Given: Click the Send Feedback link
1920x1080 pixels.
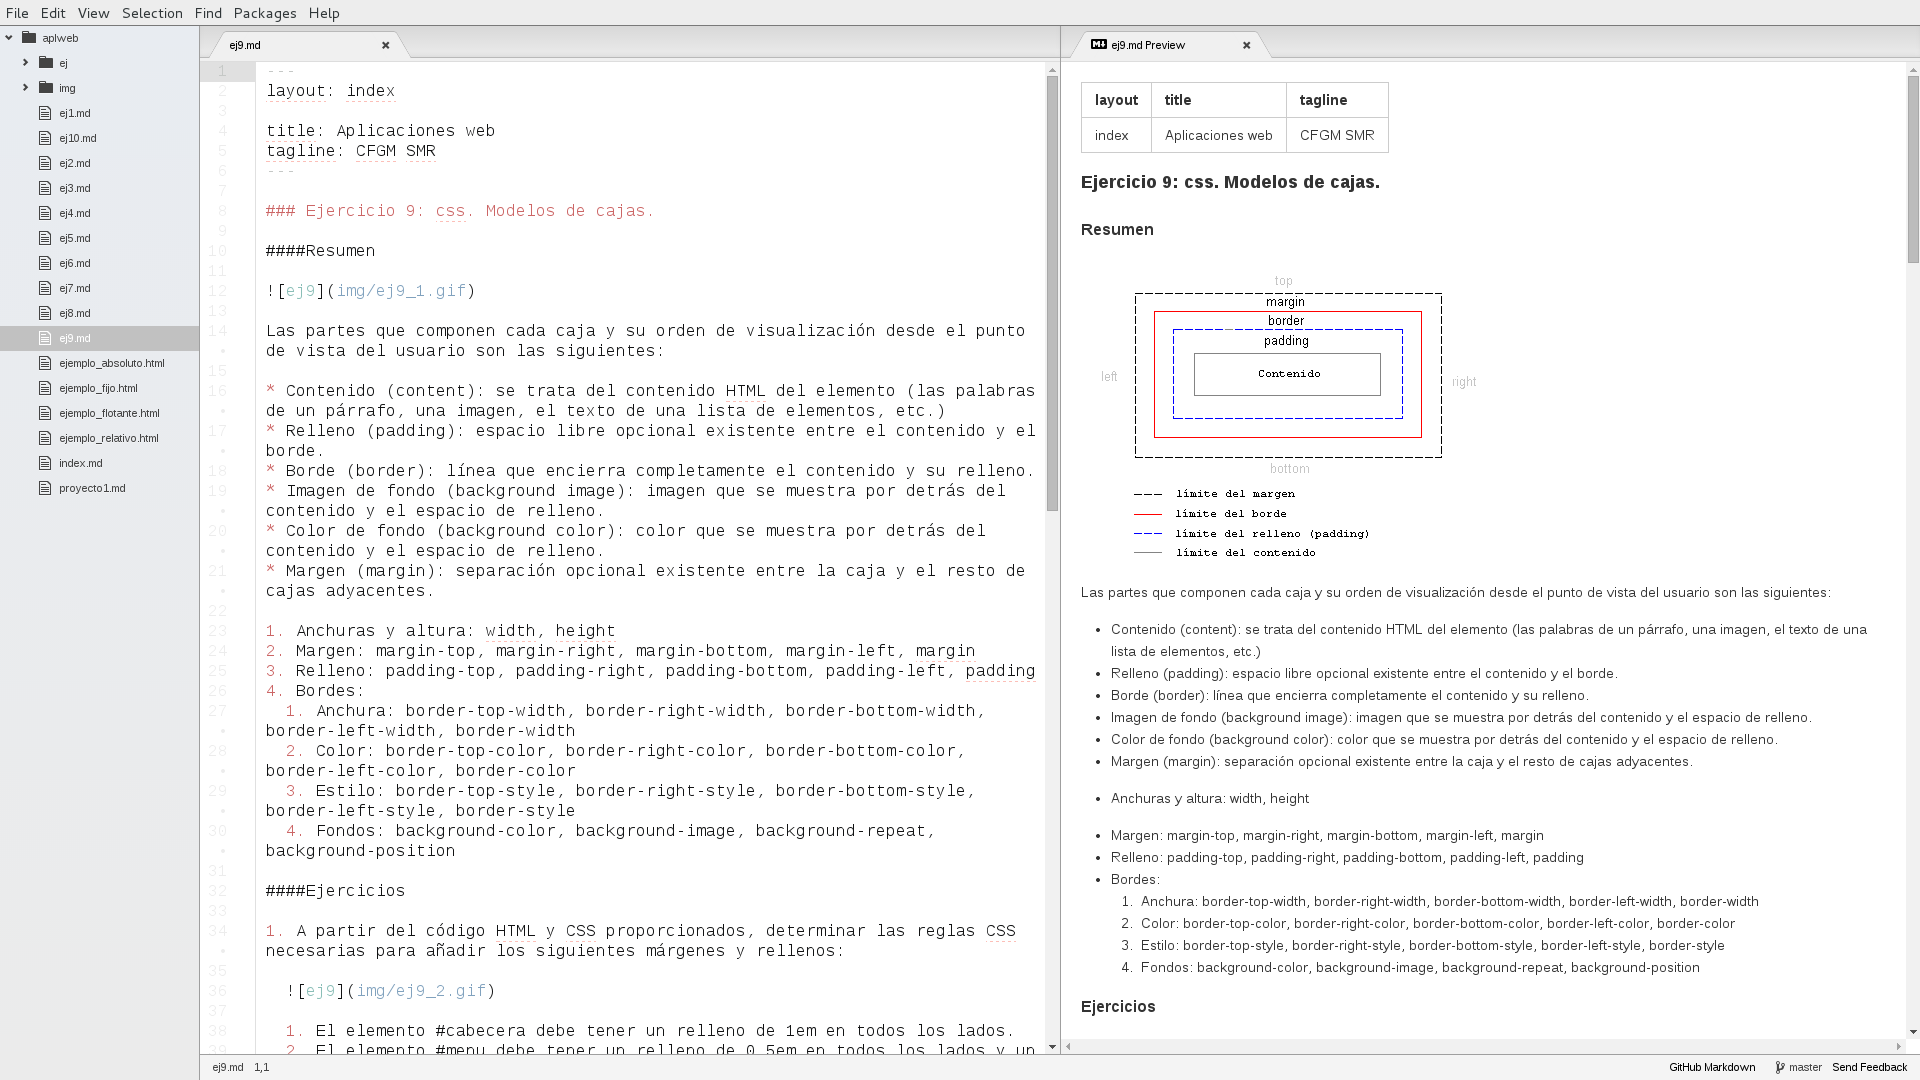Looking at the screenshot, I should (1869, 1067).
